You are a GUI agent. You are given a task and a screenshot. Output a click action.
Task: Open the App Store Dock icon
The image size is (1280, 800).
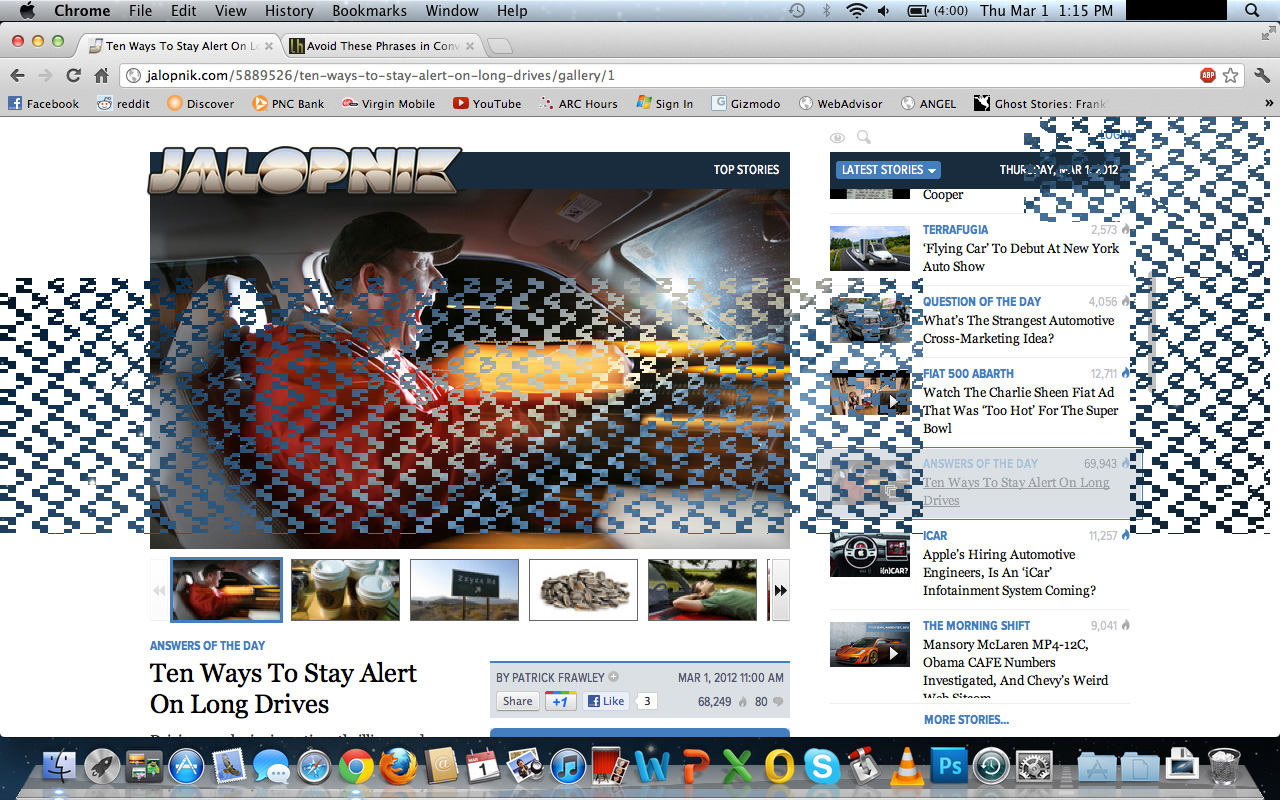tap(186, 767)
